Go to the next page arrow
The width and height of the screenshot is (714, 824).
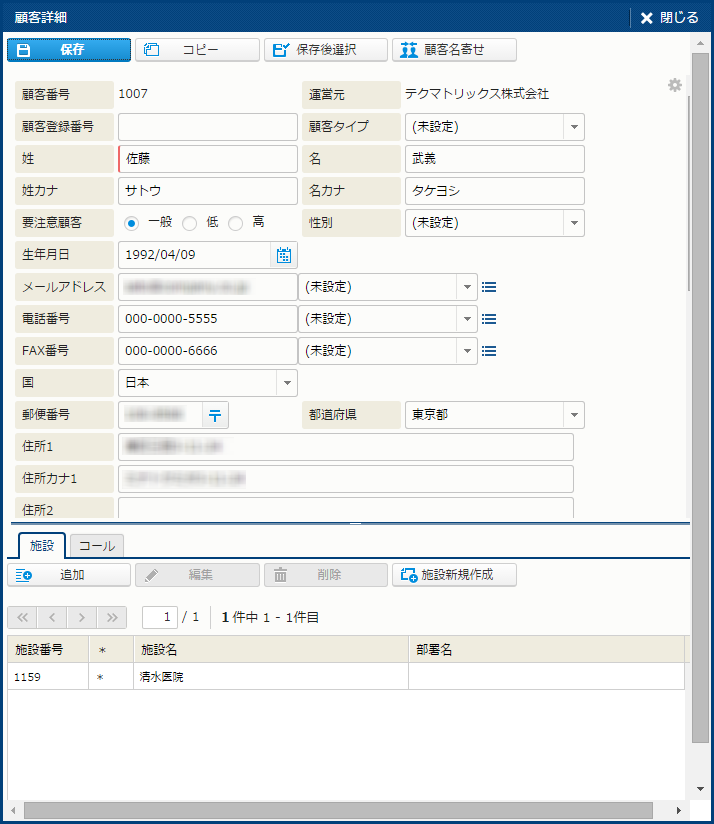click(82, 617)
